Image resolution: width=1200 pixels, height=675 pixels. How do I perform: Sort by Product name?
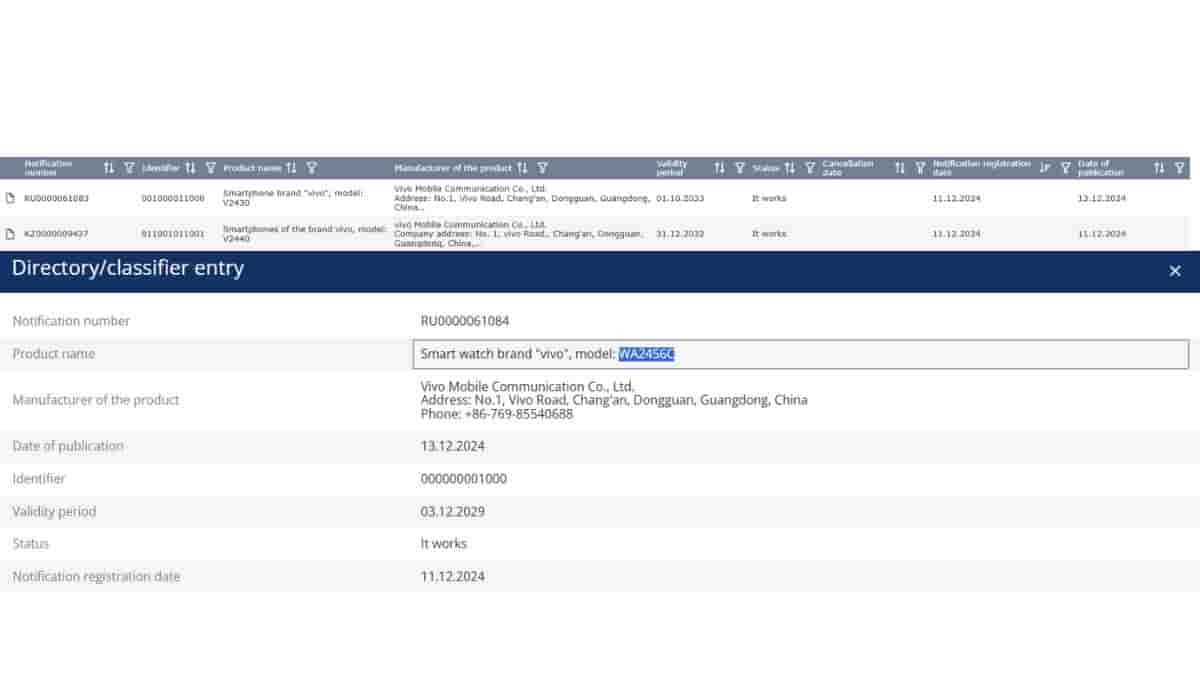click(x=291, y=168)
